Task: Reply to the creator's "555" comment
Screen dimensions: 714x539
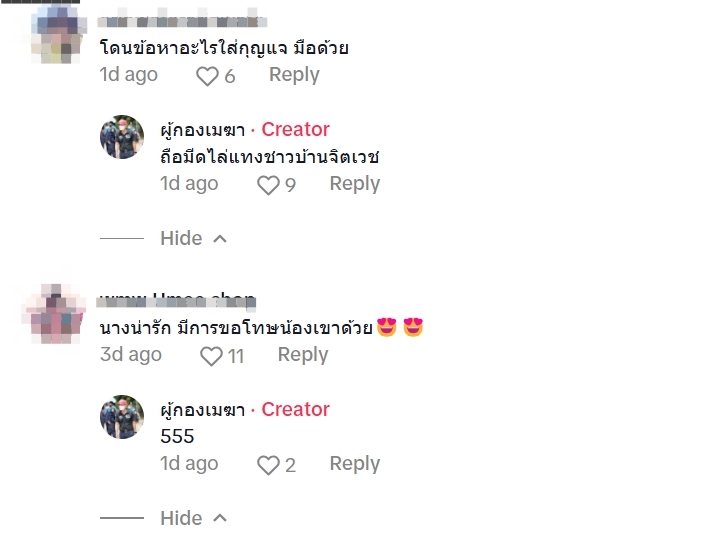Action: 354,464
